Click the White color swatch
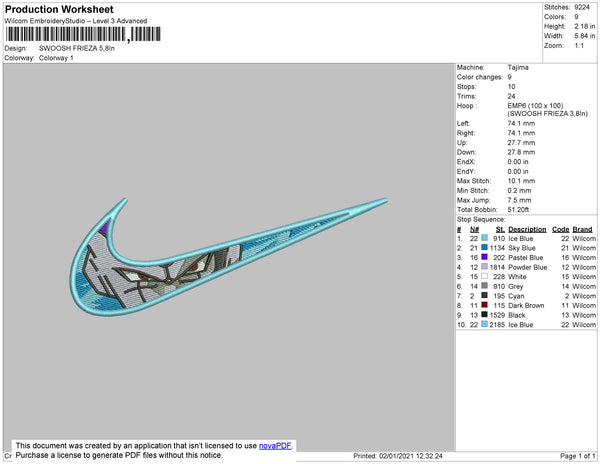 pos(484,276)
